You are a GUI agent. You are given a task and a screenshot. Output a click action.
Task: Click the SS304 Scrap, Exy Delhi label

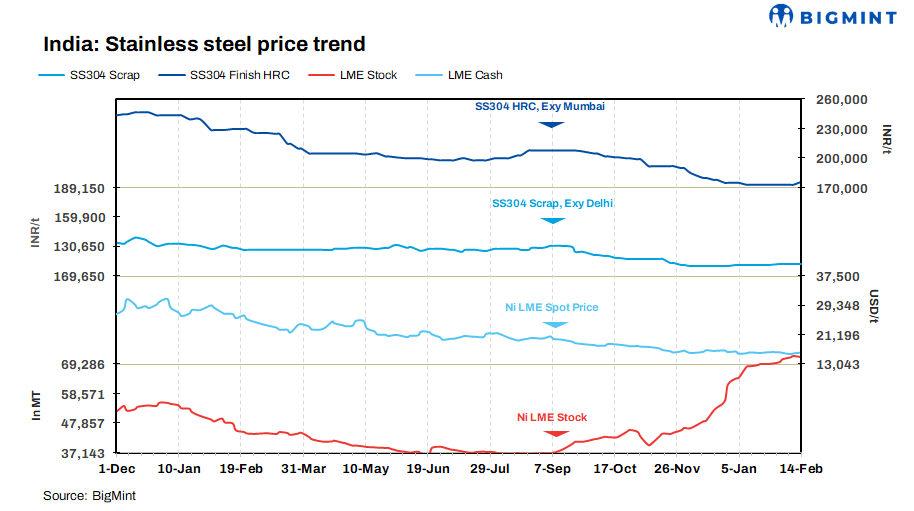tap(552, 203)
